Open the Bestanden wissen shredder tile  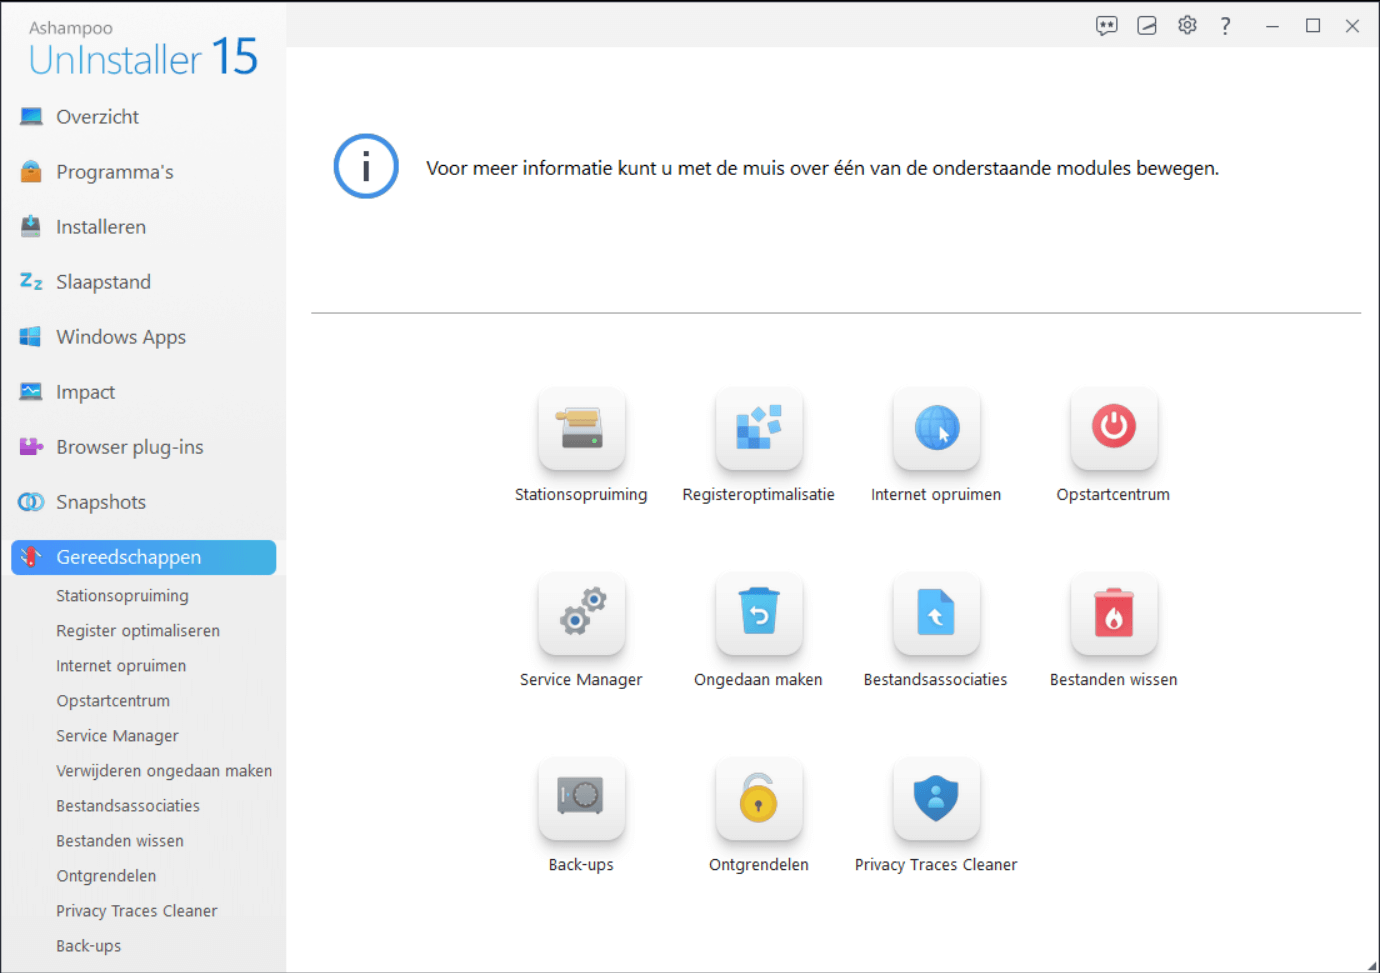coord(1114,613)
